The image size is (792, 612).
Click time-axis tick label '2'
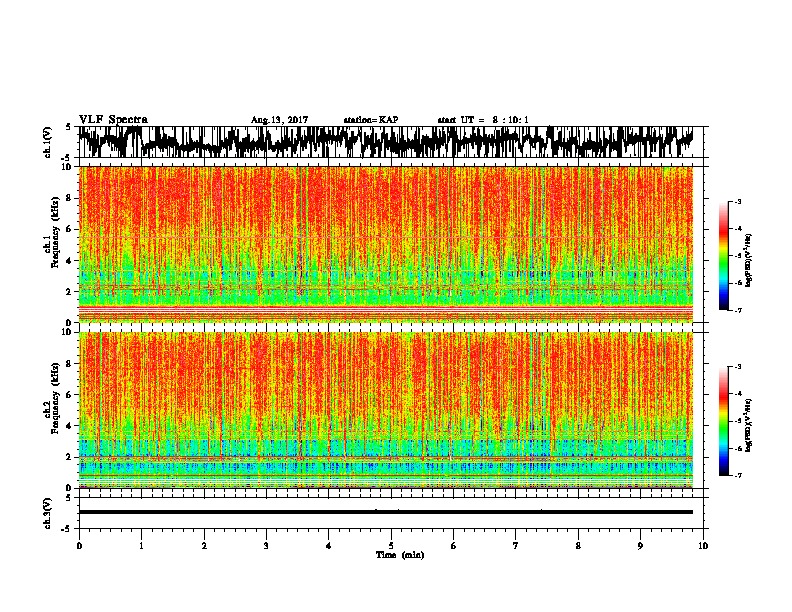(204, 546)
